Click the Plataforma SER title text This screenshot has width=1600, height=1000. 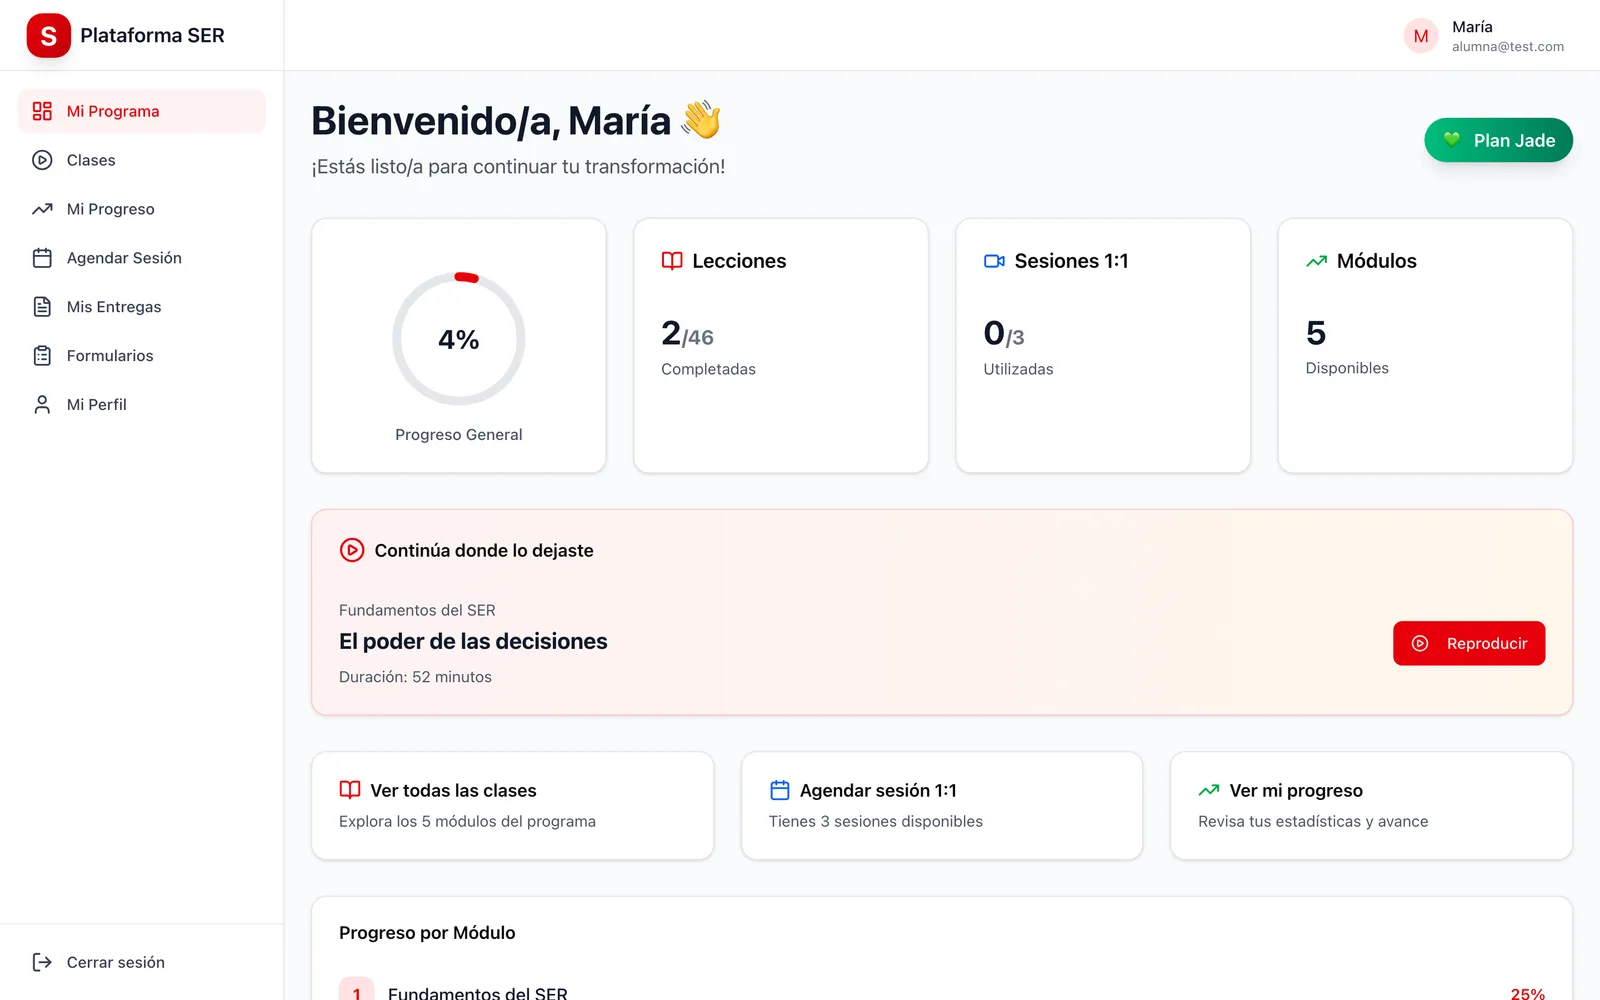152,35
